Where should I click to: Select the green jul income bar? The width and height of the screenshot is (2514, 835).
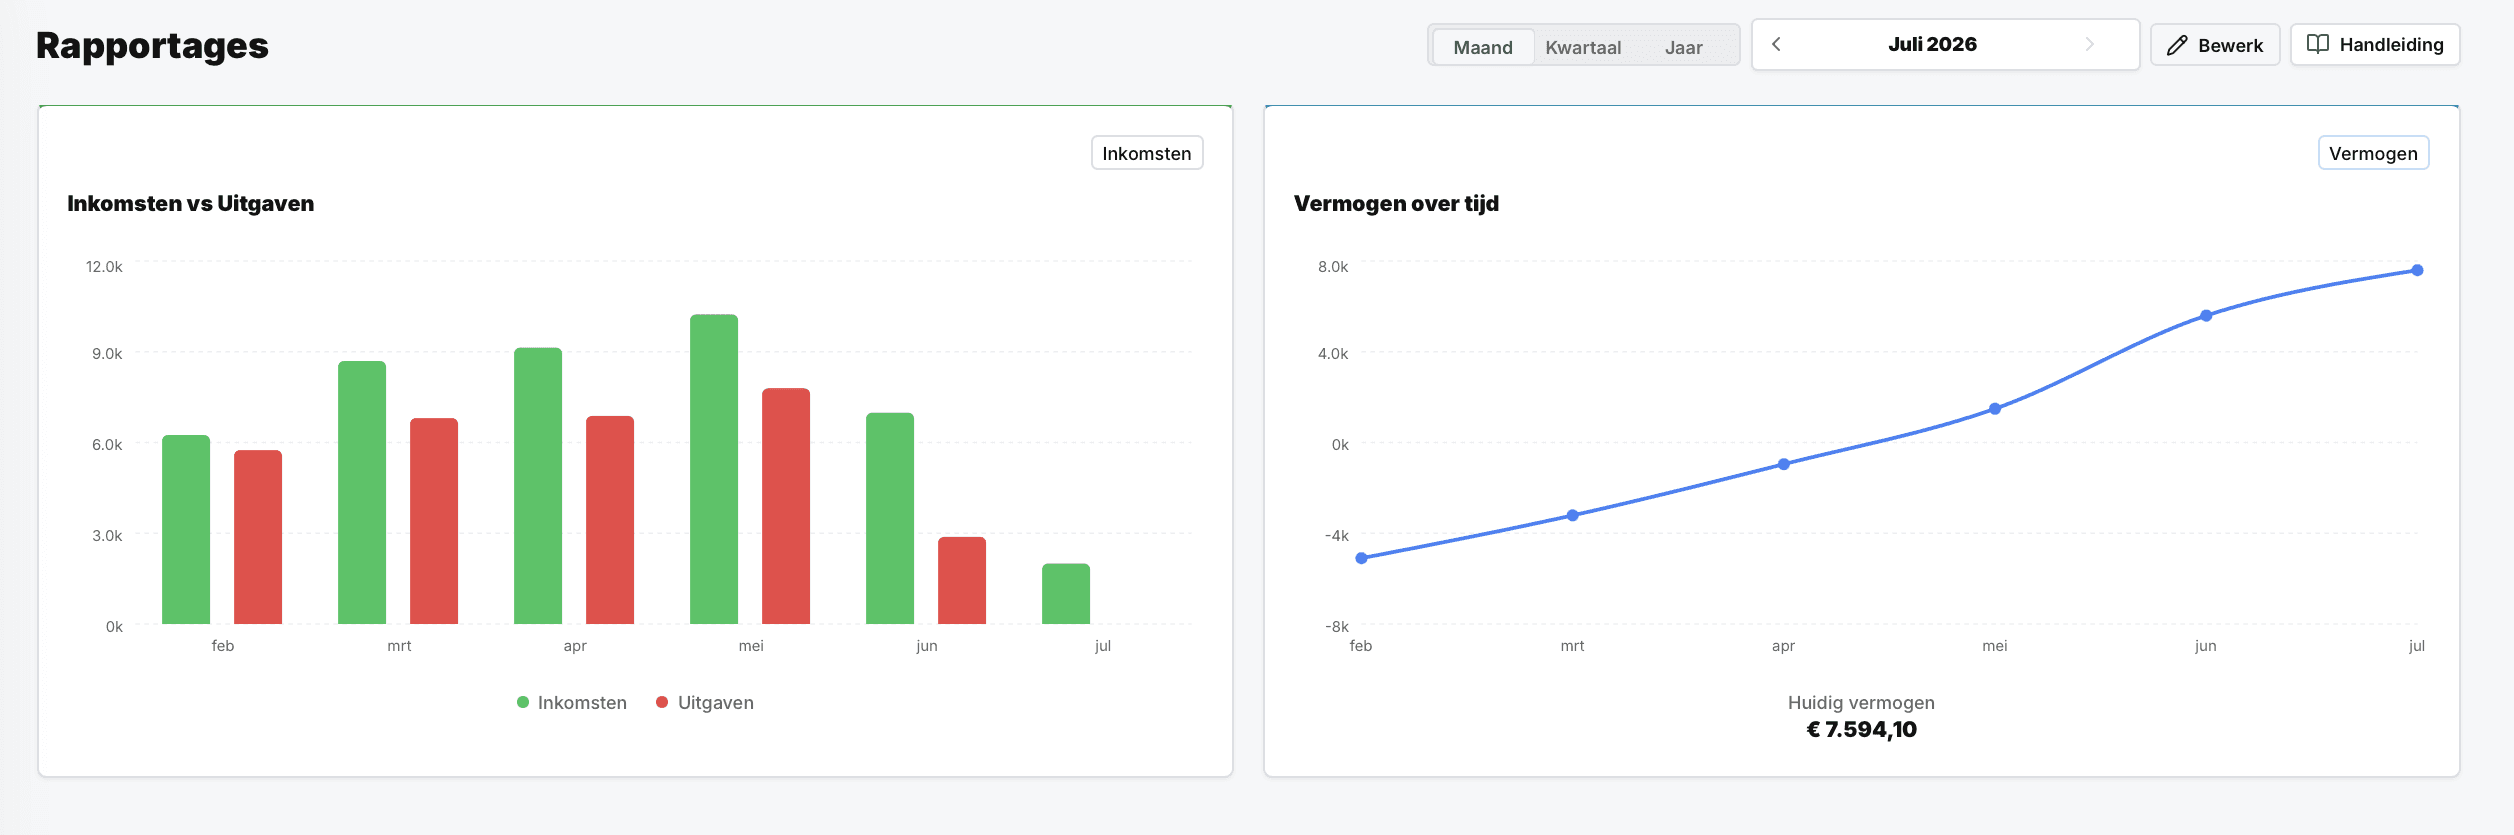point(1066,594)
